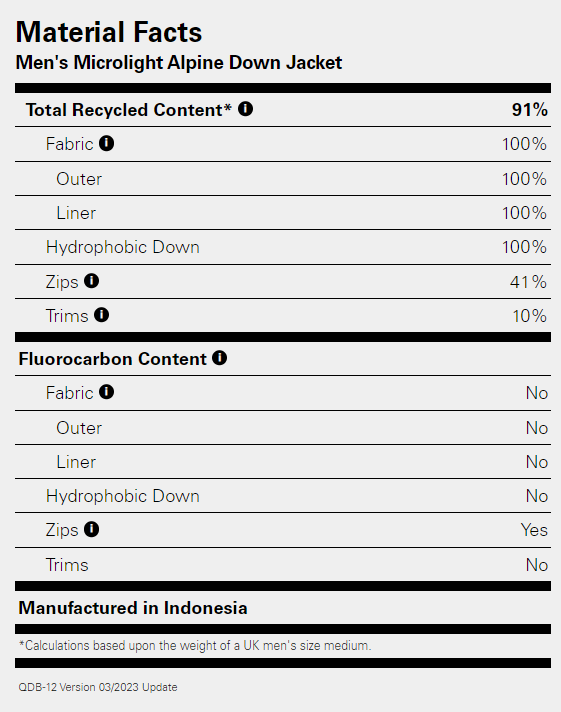The image size is (561, 712).
Task: Click the 41% value for Zips
Action: click(x=528, y=282)
